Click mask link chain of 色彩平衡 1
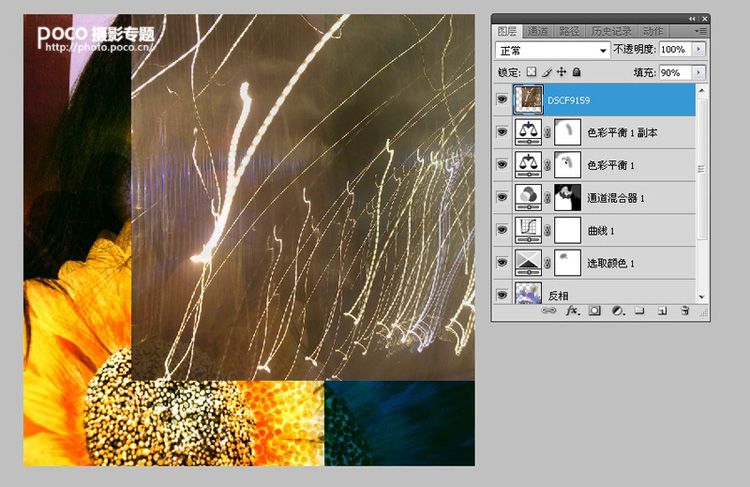Screen dimensions: 750x487 point(548,165)
